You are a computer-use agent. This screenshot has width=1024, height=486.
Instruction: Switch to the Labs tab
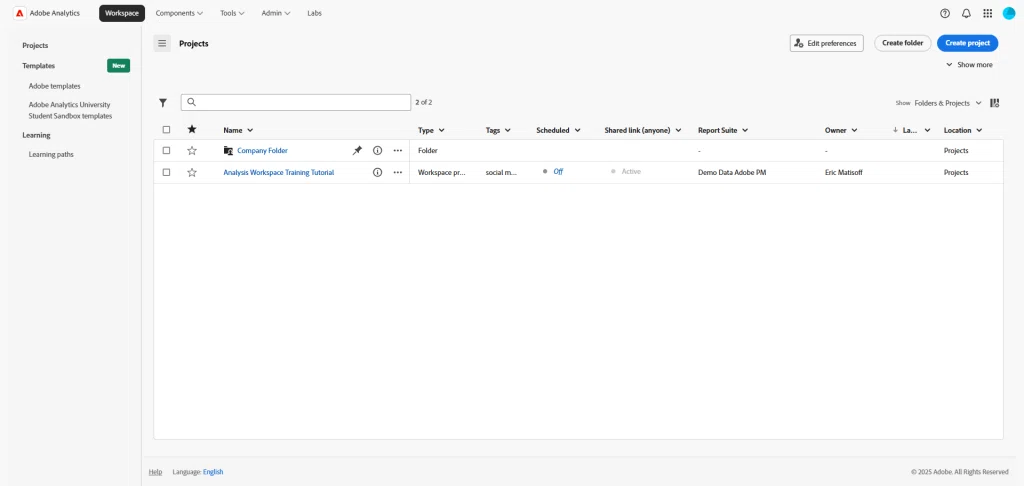[315, 13]
